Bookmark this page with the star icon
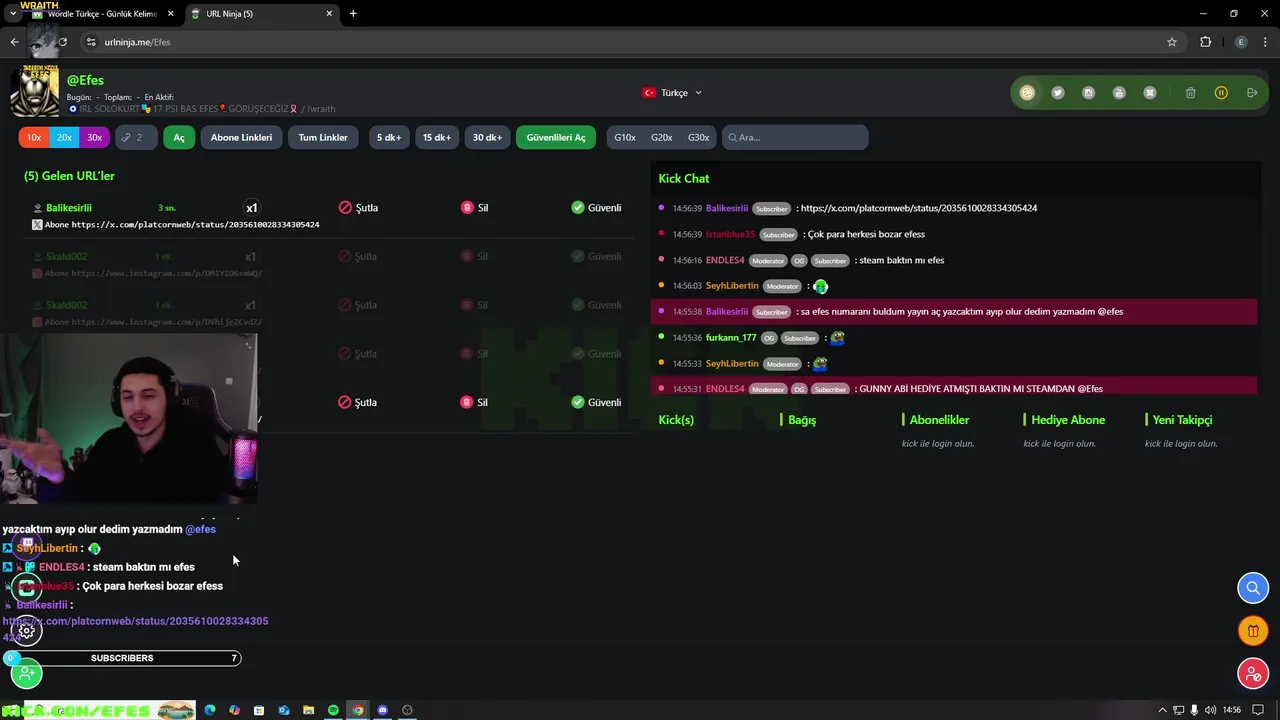Screen dimensions: 1280x720 click(1172, 42)
